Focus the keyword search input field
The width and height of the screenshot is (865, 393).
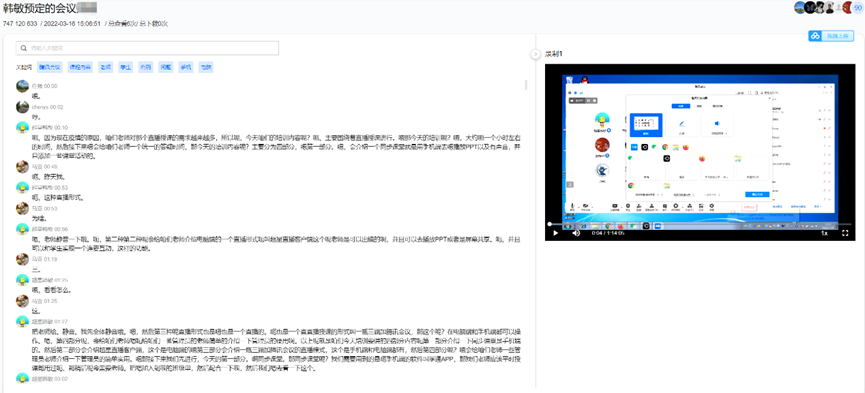tap(147, 48)
